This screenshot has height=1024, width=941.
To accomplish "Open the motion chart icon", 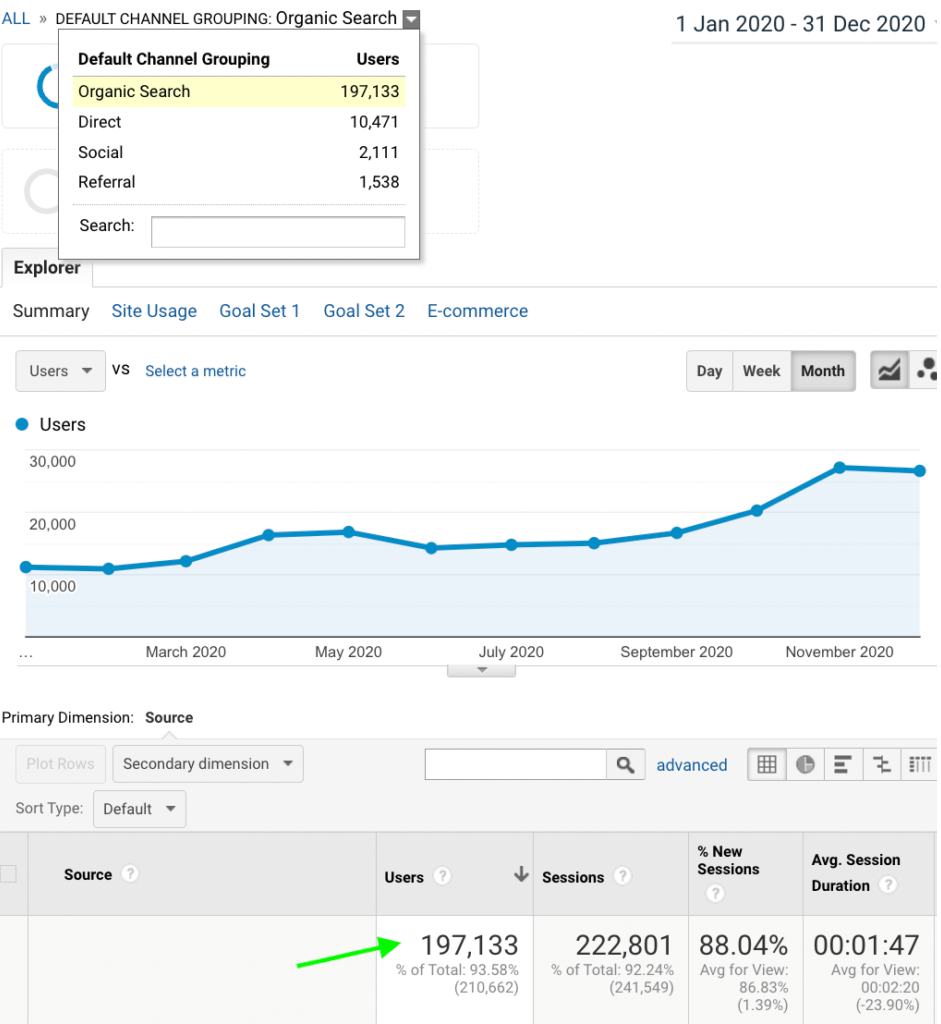I will pyautogui.click(x=926, y=371).
